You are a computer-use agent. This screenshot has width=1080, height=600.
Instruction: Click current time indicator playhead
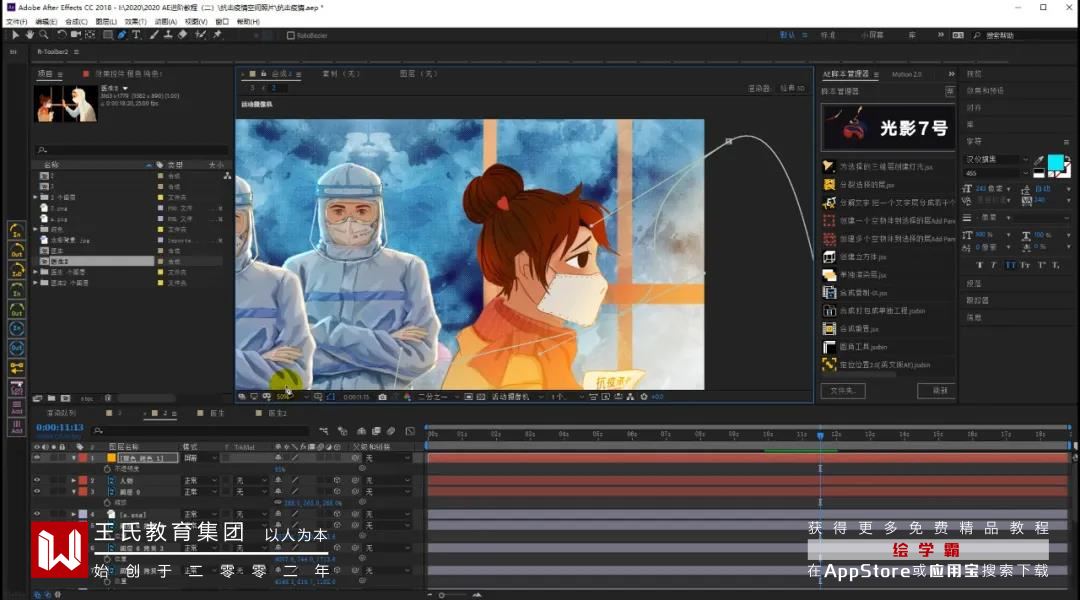[x=820, y=435]
